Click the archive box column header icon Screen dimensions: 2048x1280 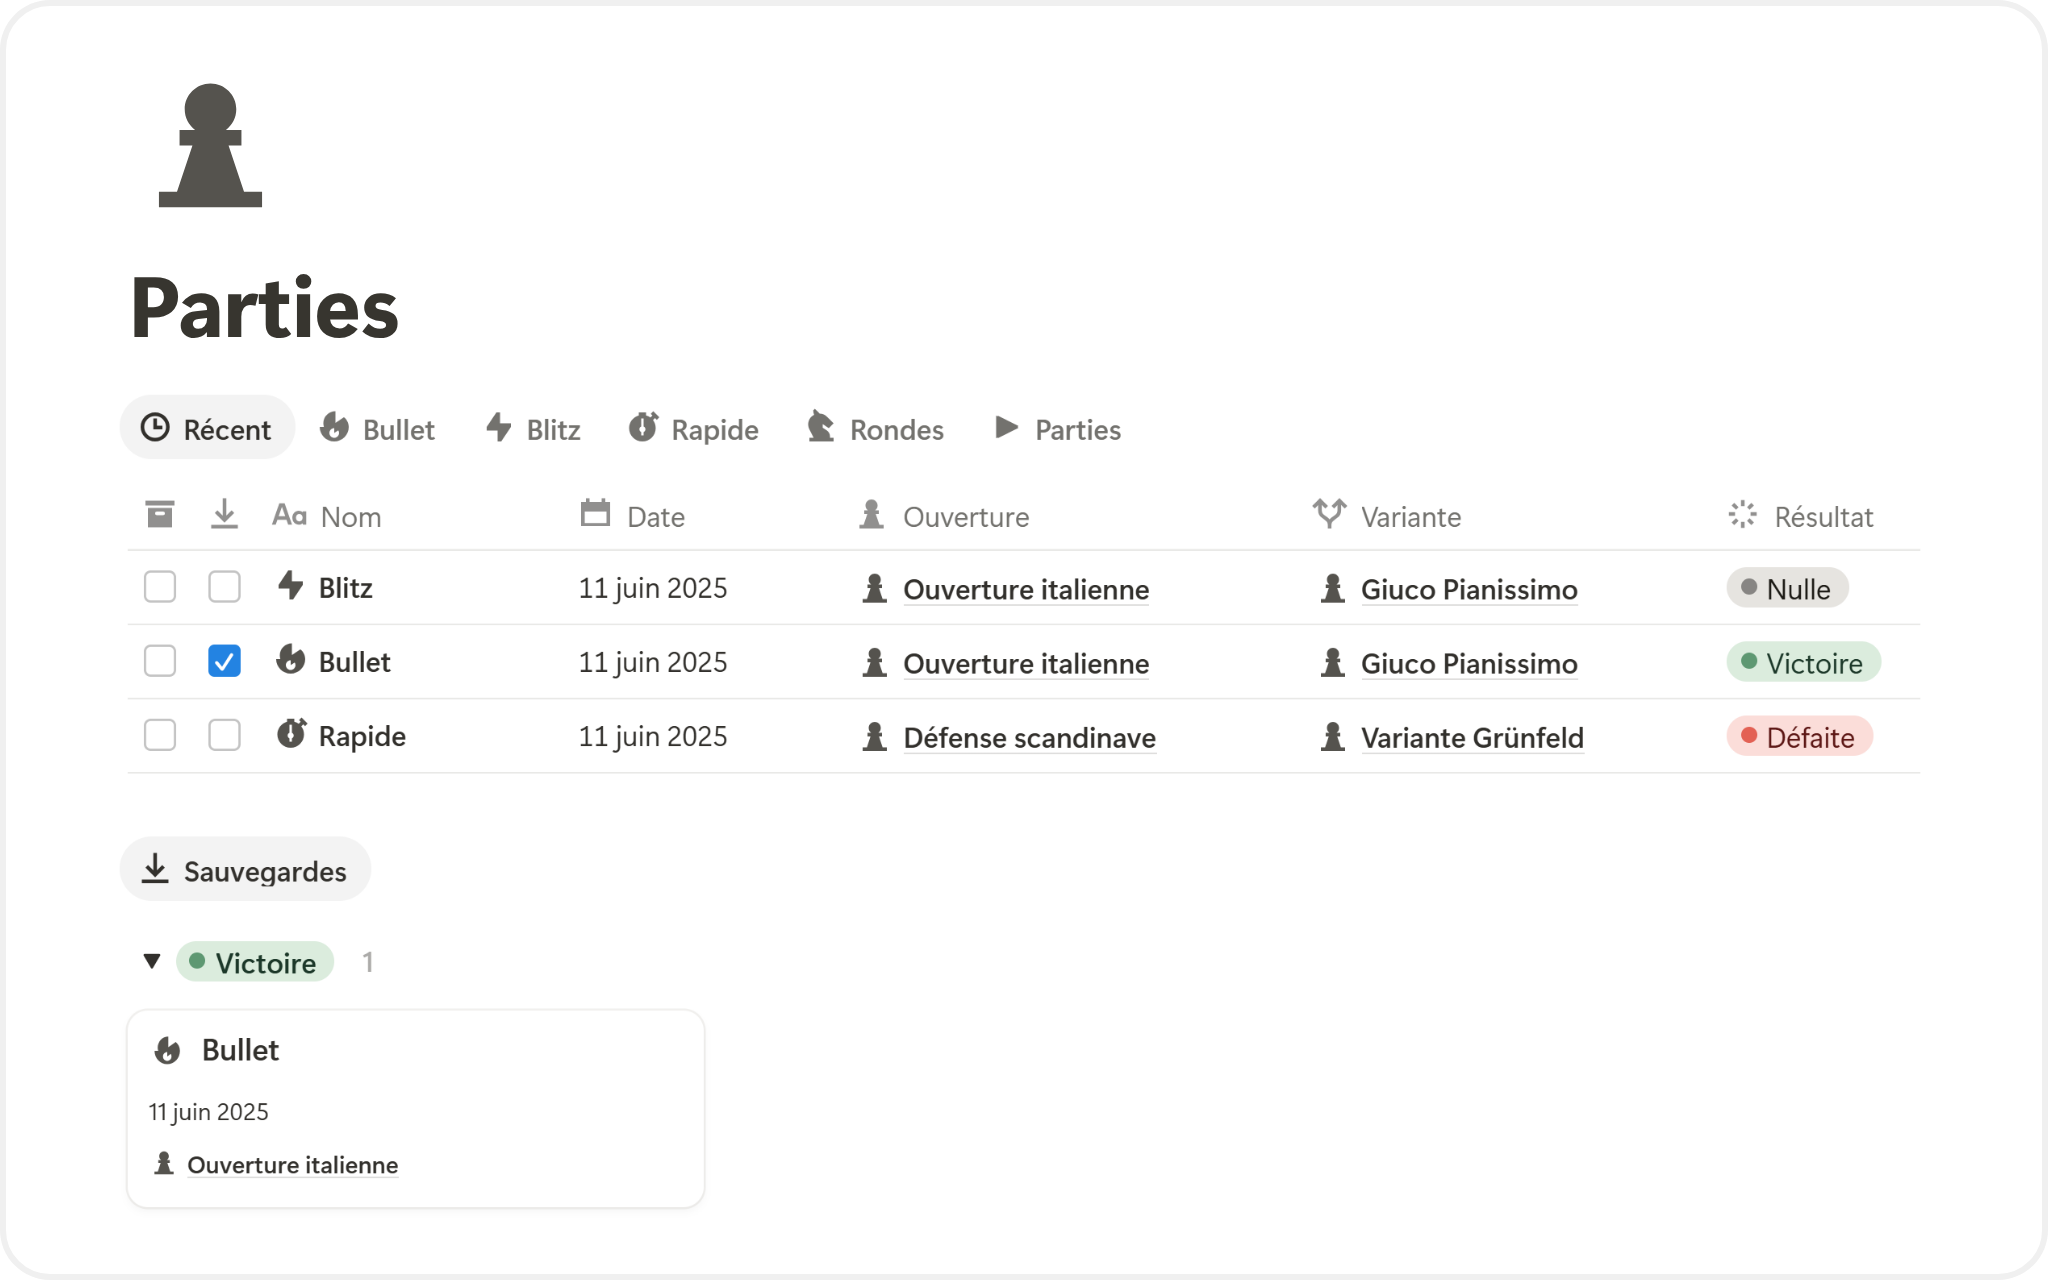pos(160,515)
